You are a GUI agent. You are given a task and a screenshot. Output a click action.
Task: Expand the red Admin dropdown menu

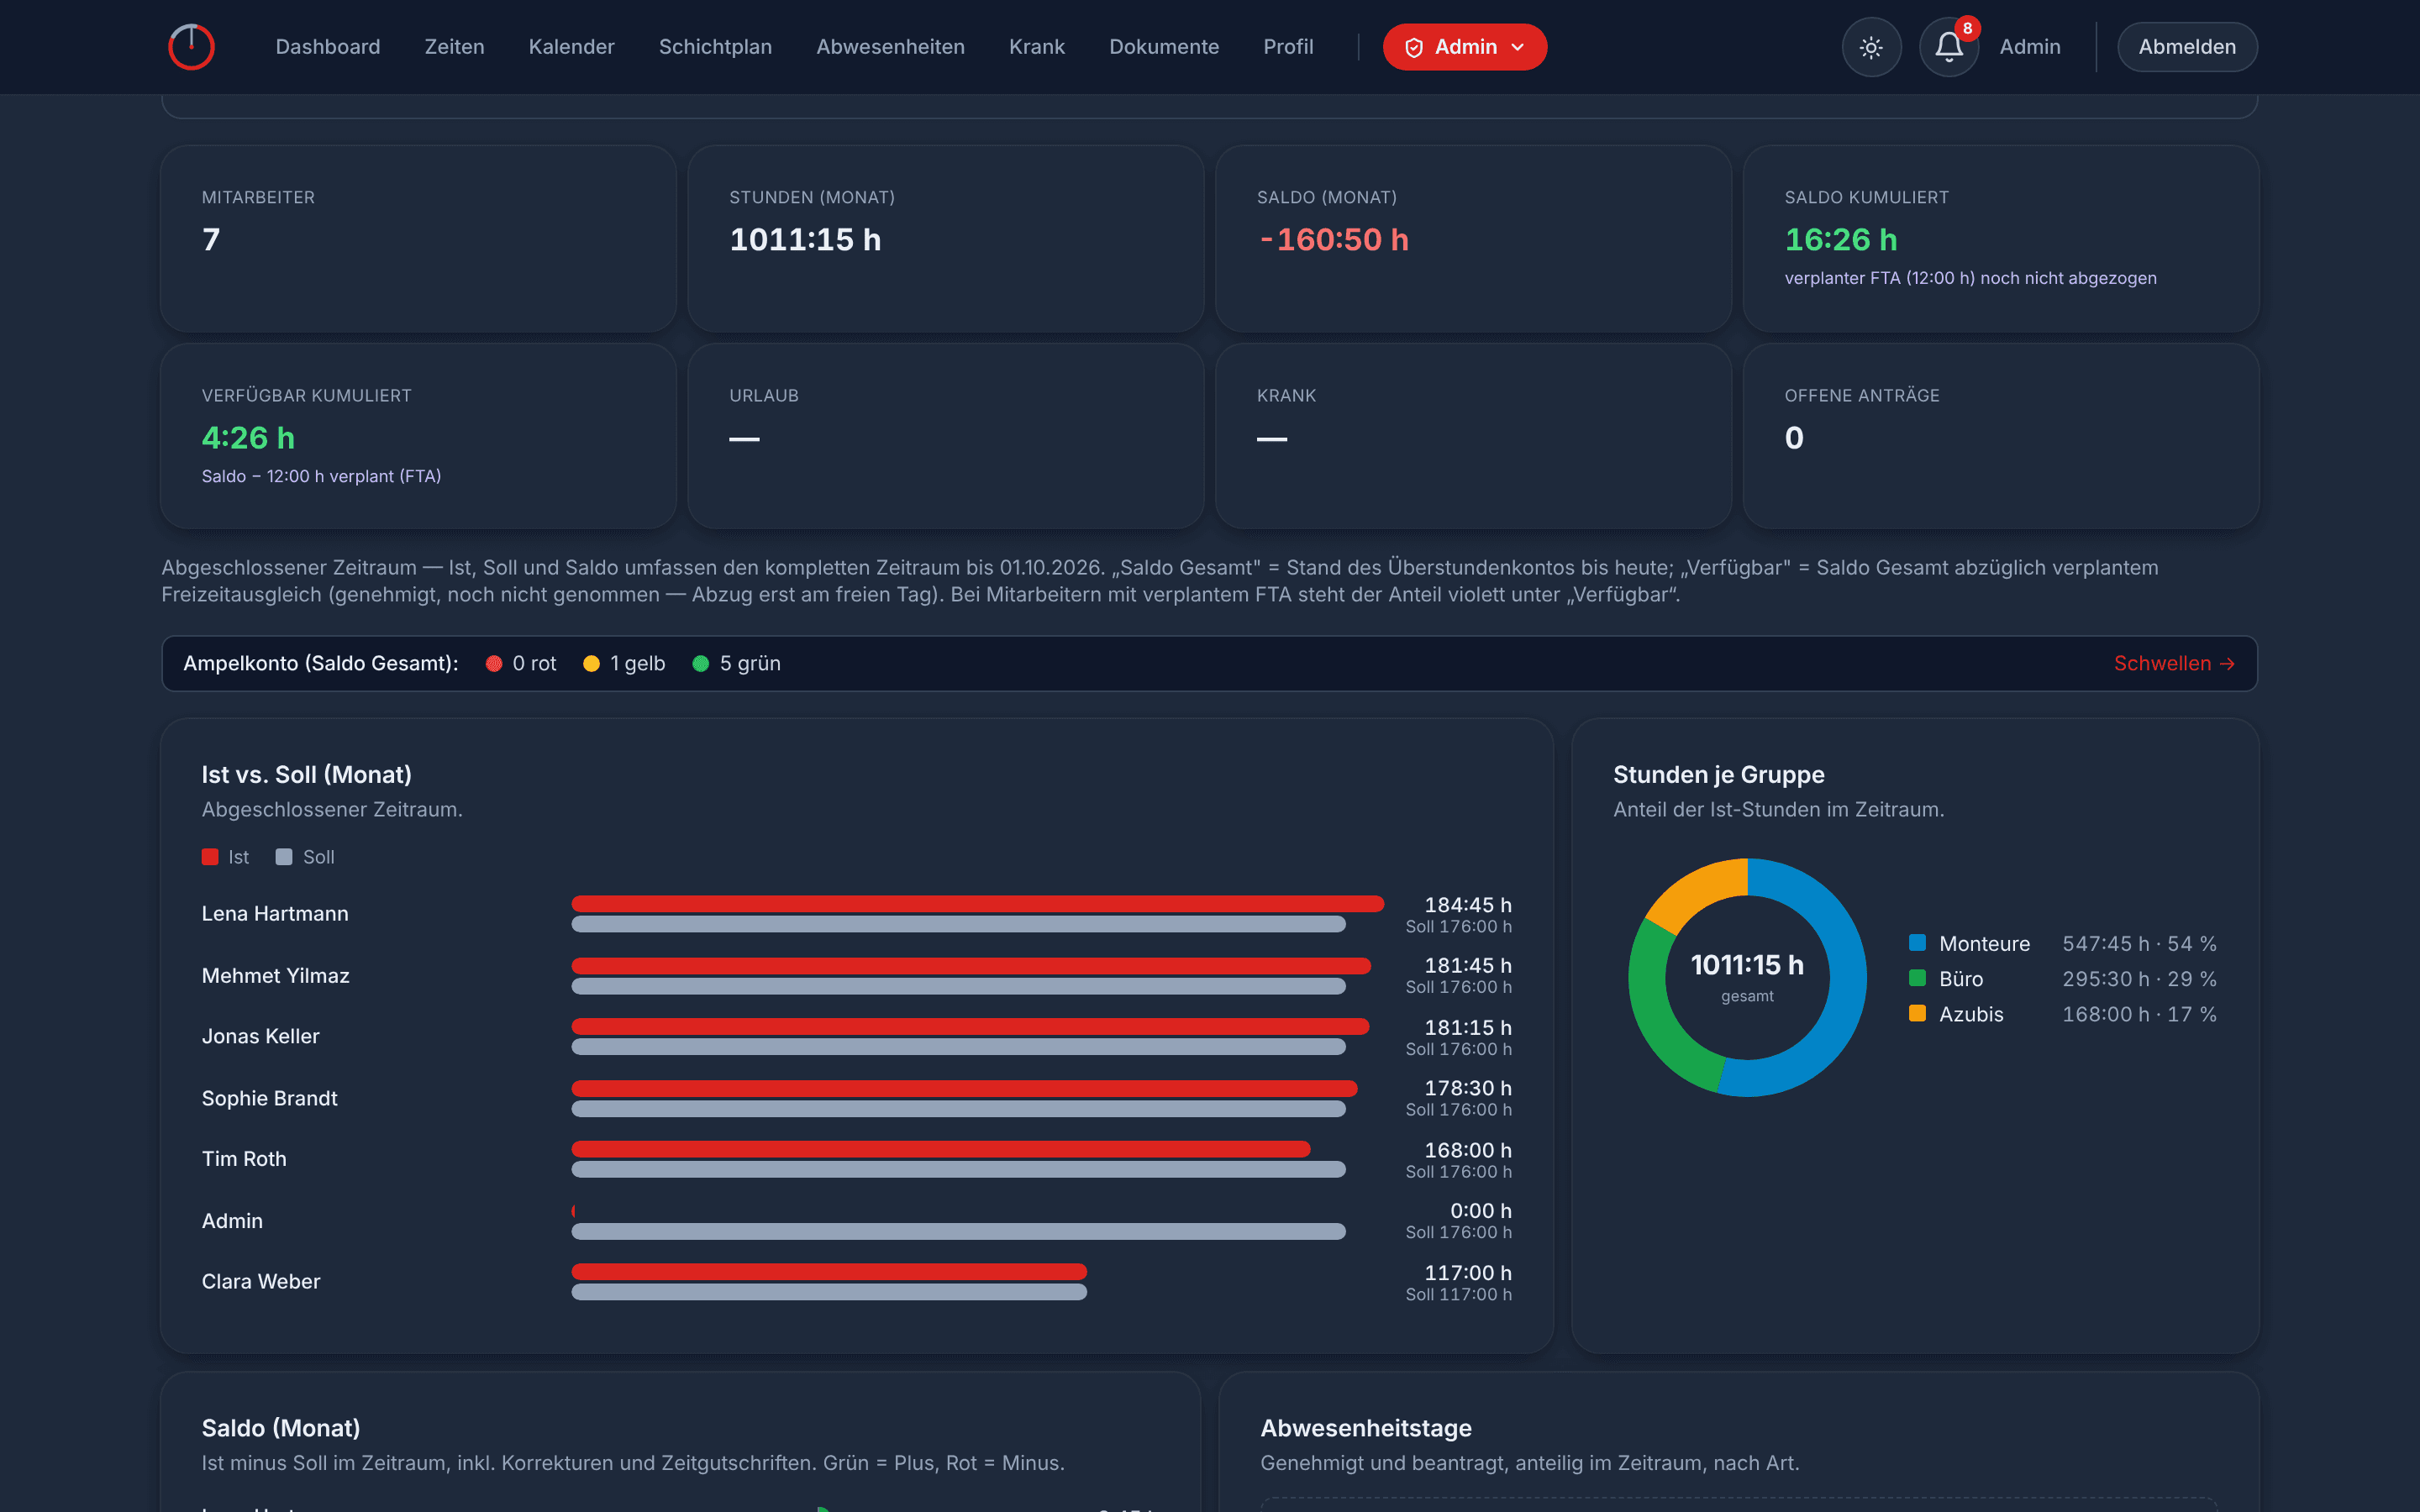[1464, 47]
